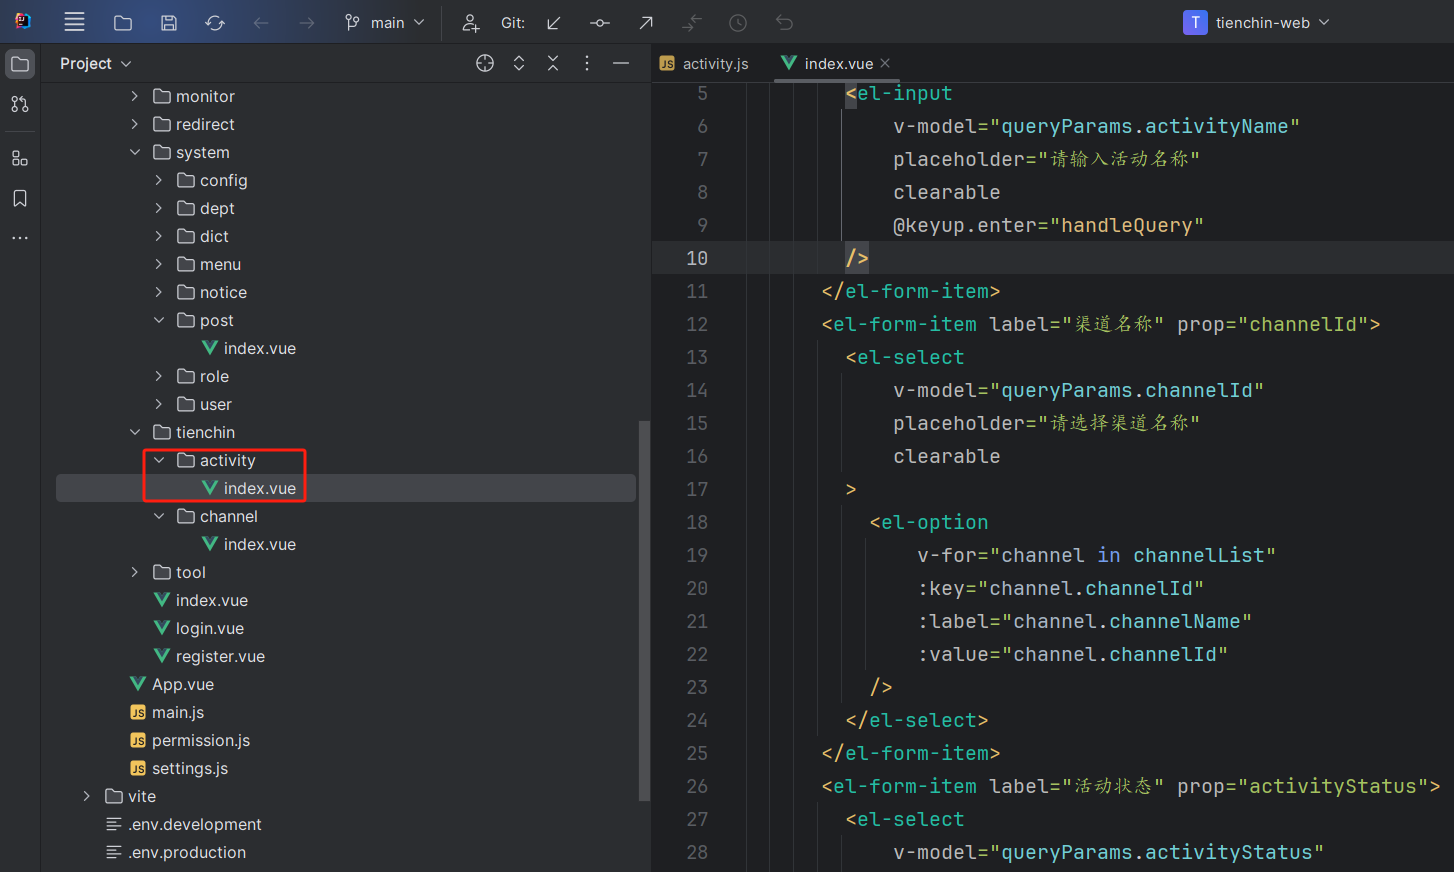This screenshot has height=872, width=1454.
Task: Open Project panel options kebab menu
Action: 587,63
